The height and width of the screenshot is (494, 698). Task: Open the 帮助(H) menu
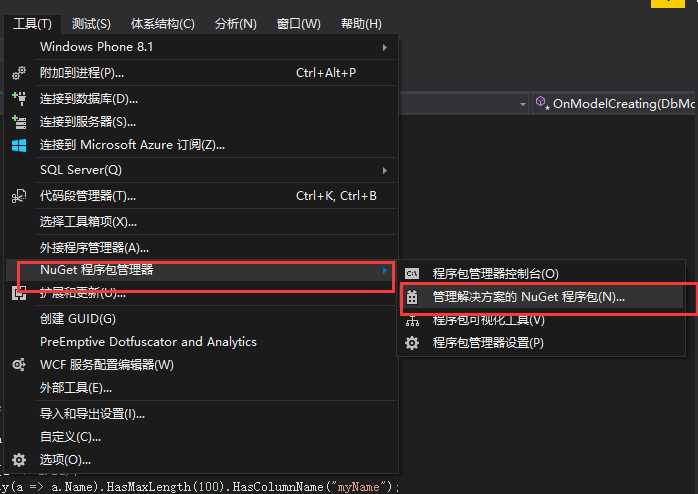(x=361, y=24)
